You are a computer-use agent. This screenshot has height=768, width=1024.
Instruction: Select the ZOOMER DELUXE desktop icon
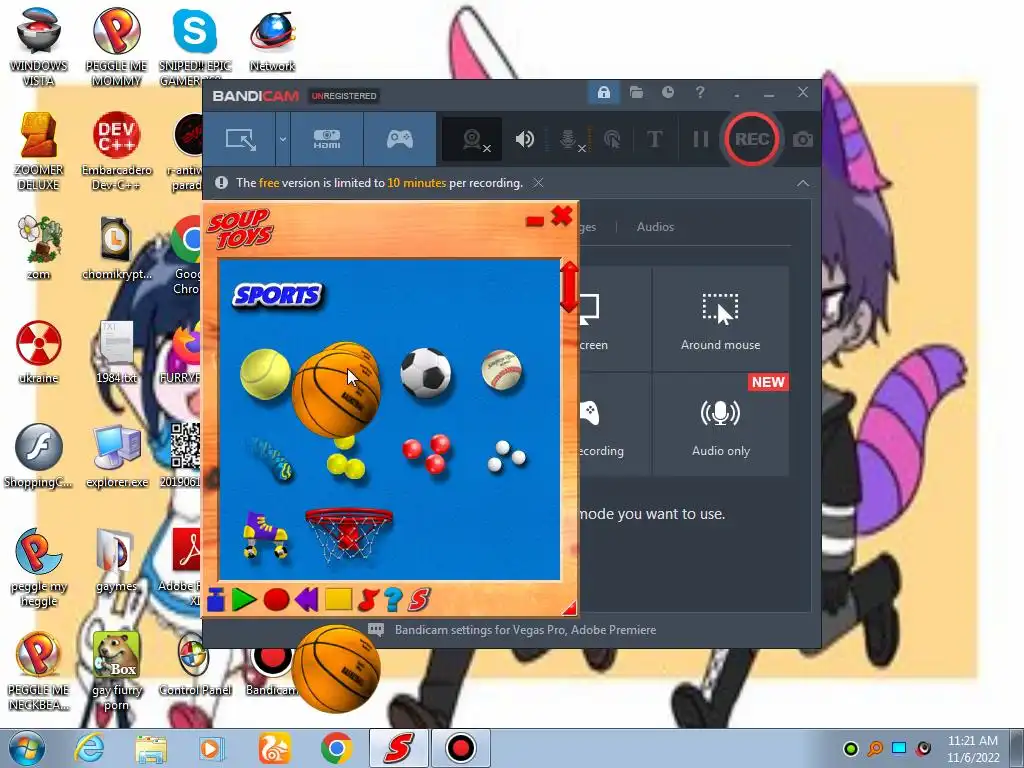tap(39, 151)
